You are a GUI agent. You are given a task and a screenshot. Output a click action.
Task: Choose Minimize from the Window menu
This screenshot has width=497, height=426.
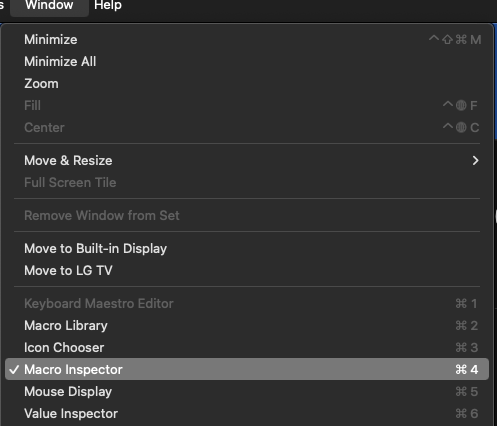point(247,40)
